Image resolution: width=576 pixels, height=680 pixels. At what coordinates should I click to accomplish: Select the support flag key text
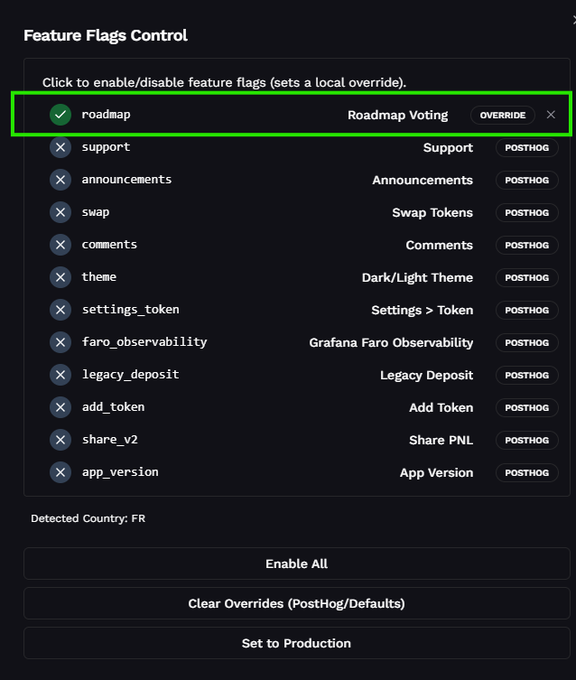pos(106,147)
